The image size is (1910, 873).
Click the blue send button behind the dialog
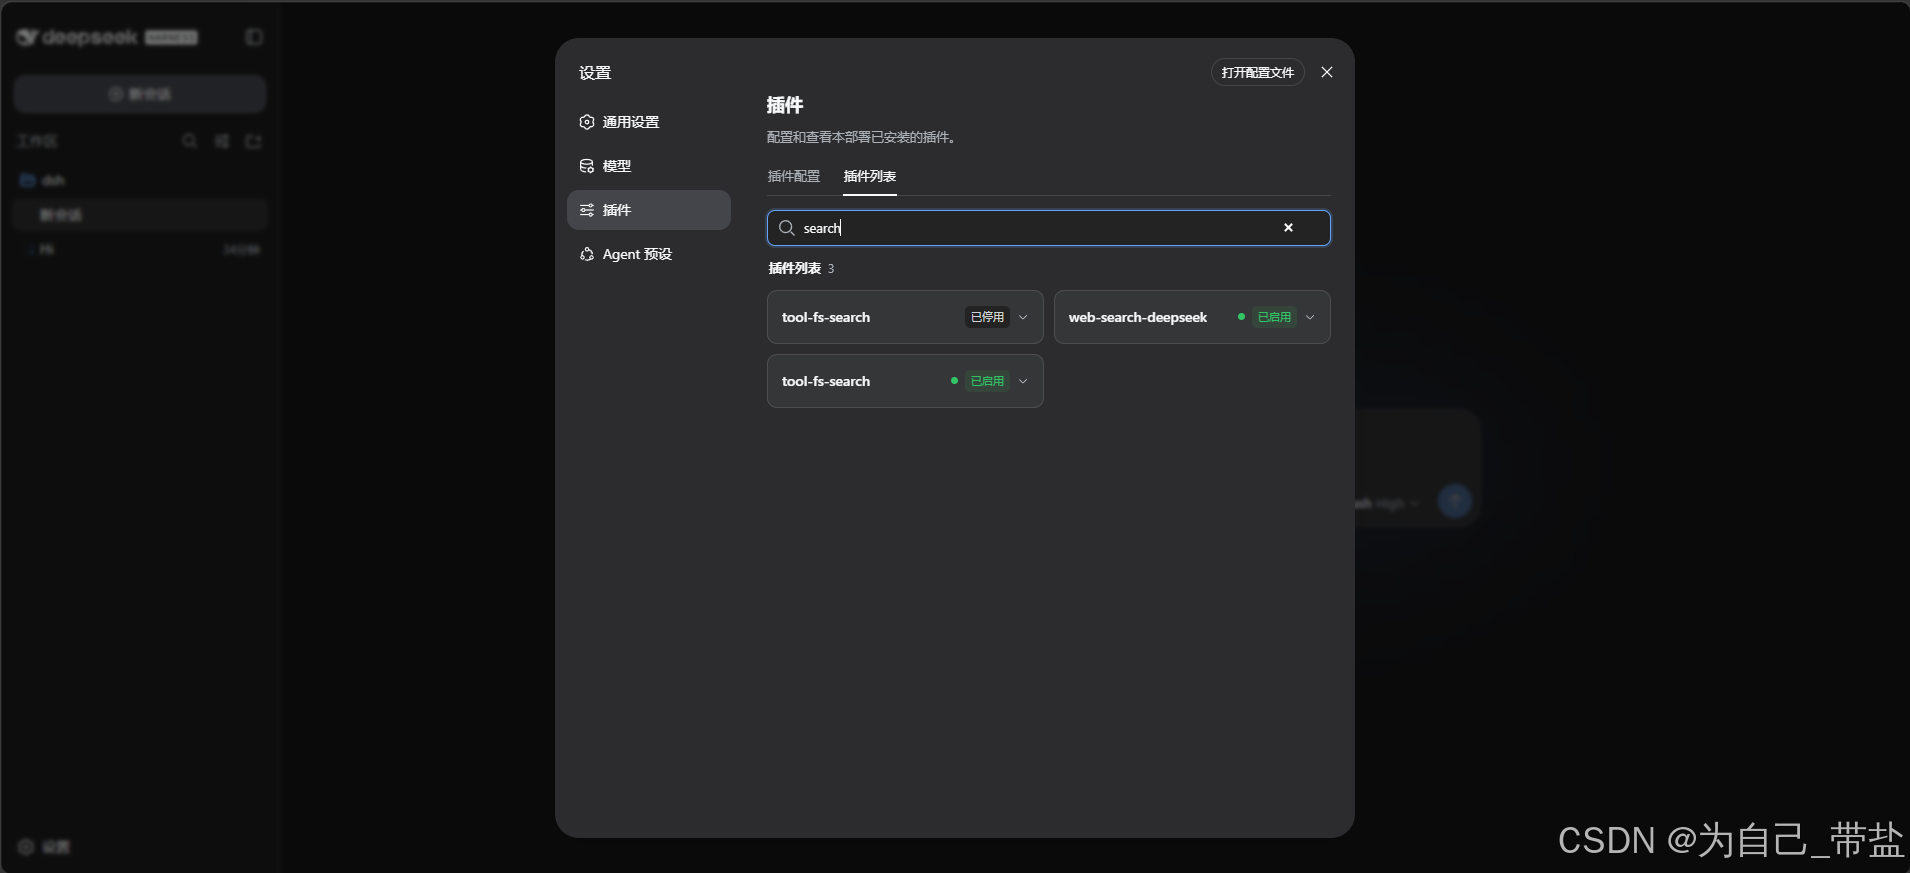pyautogui.click(x=1455, y=501)
